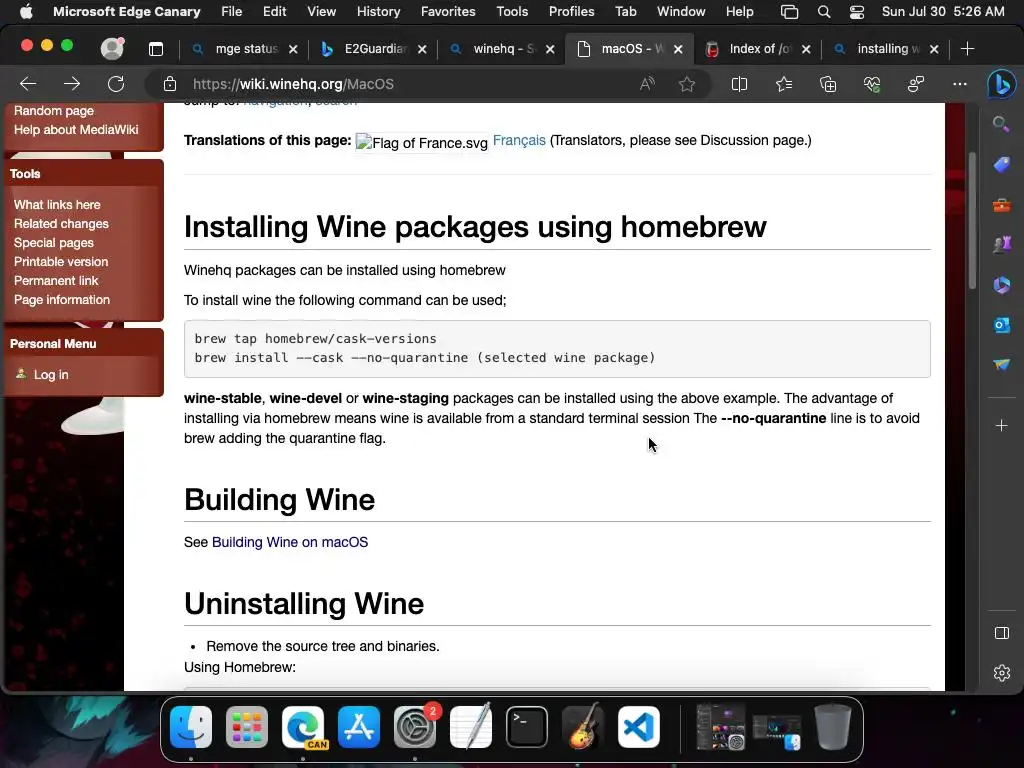This screenshot has width=1024, height=768.
Task: Open Outlook in sidebar
Action: [1001, 325]
